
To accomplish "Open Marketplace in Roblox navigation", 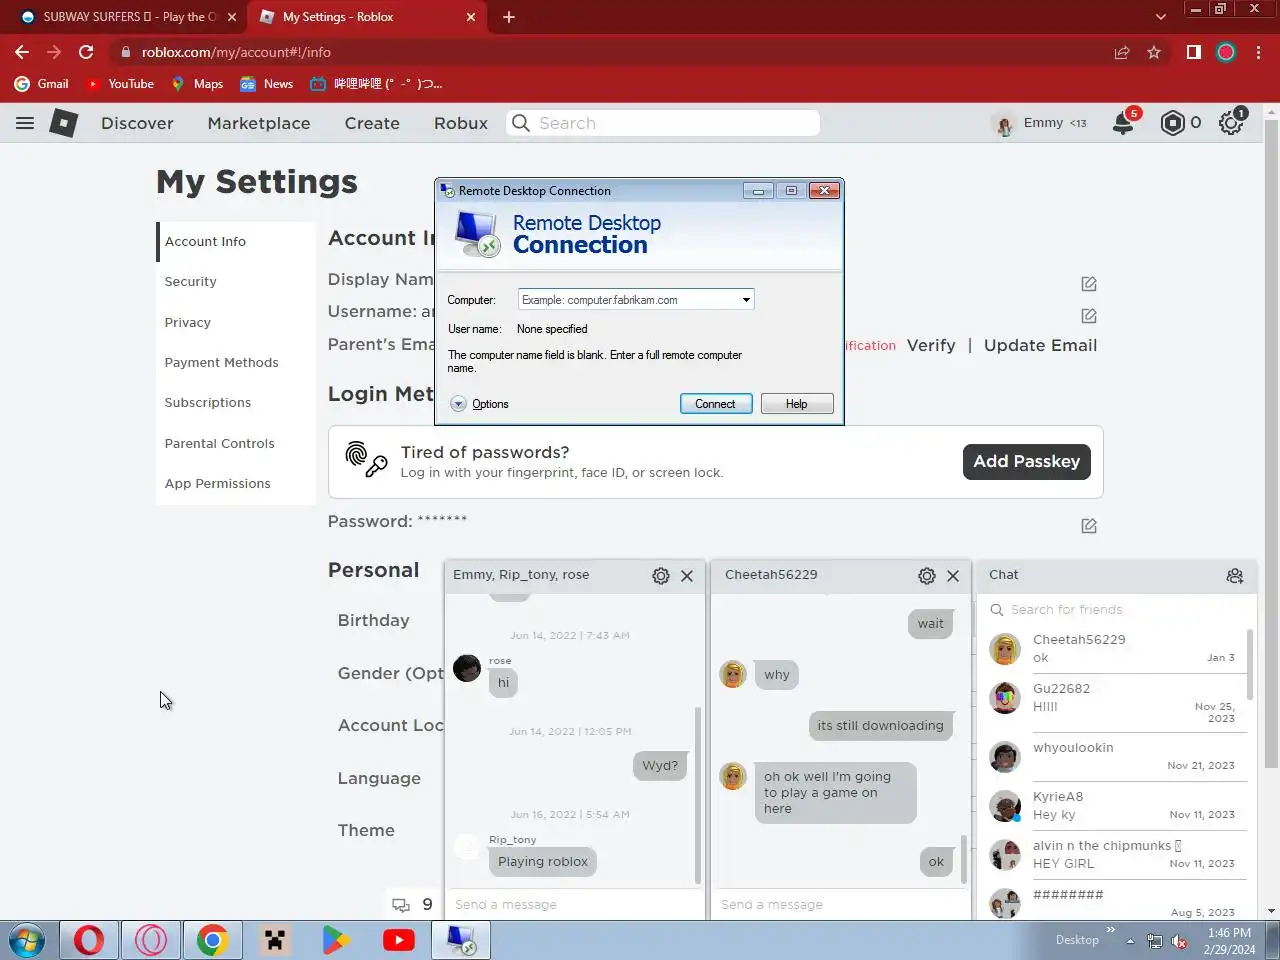I will 259,123.
